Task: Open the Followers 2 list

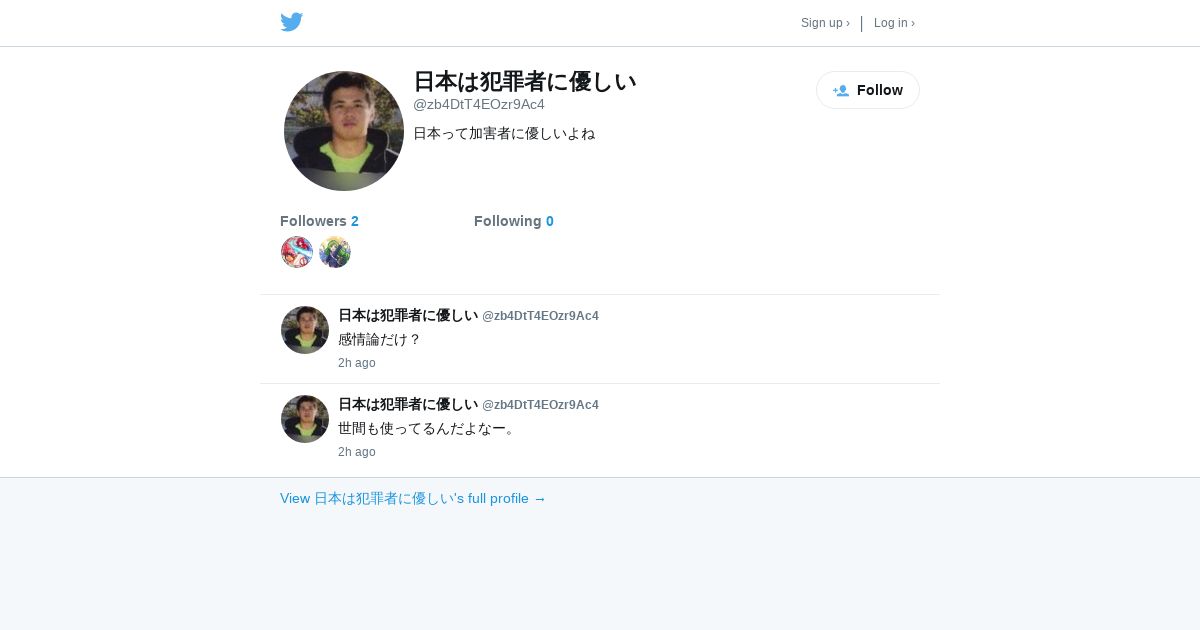Action: point(319,221)
